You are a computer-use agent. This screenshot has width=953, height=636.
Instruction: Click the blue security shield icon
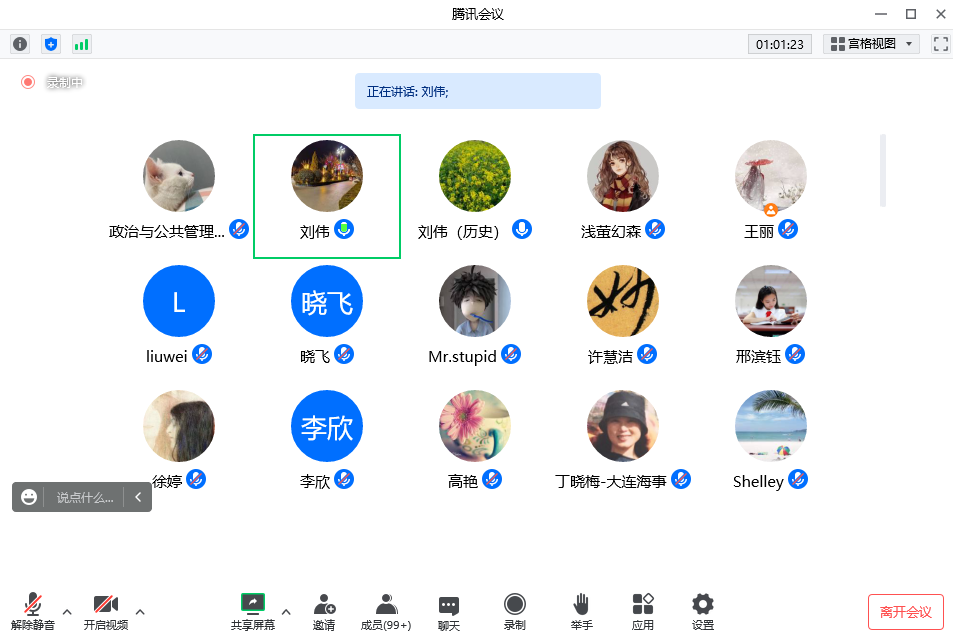[x=51, y=44]
